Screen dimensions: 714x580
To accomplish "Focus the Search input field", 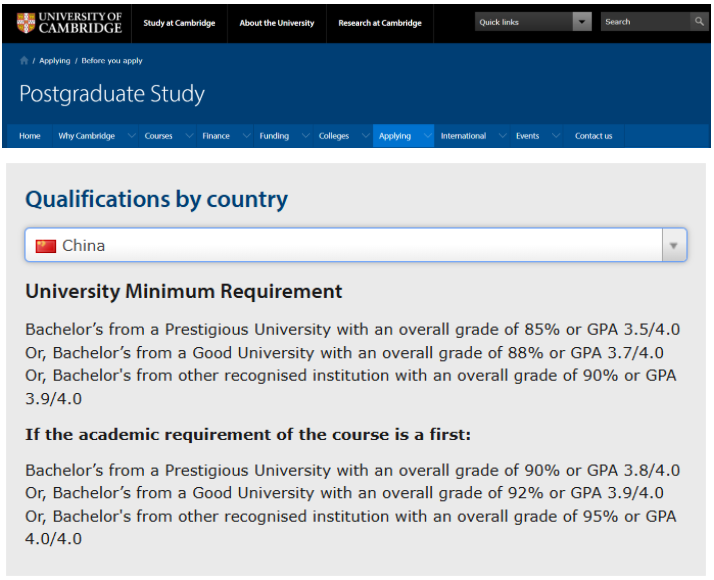I will pos(646,21).
